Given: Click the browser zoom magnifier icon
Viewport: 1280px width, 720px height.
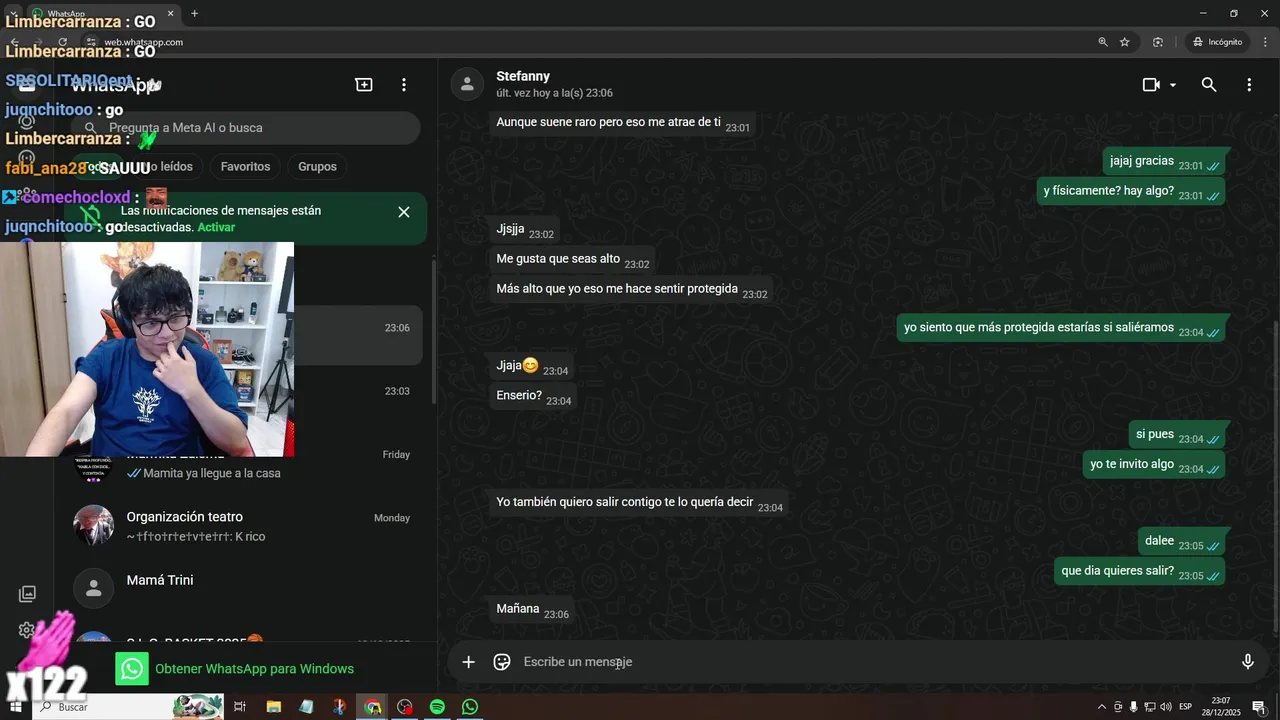Looking at the screenshot, I should 1103,42.
